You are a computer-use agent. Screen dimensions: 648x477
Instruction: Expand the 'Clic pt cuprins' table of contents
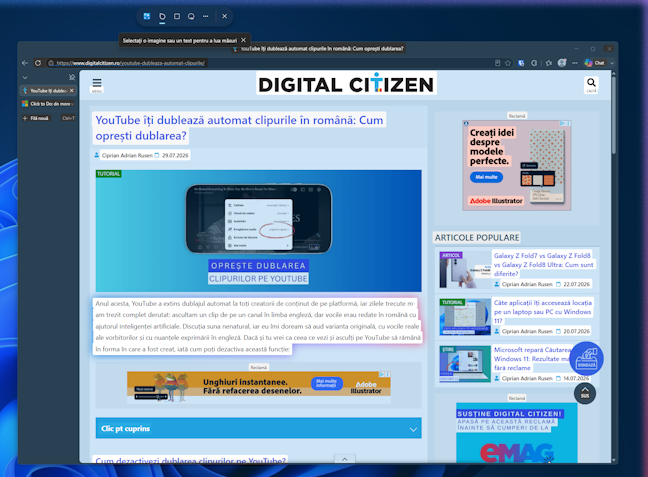pos(258,429)
